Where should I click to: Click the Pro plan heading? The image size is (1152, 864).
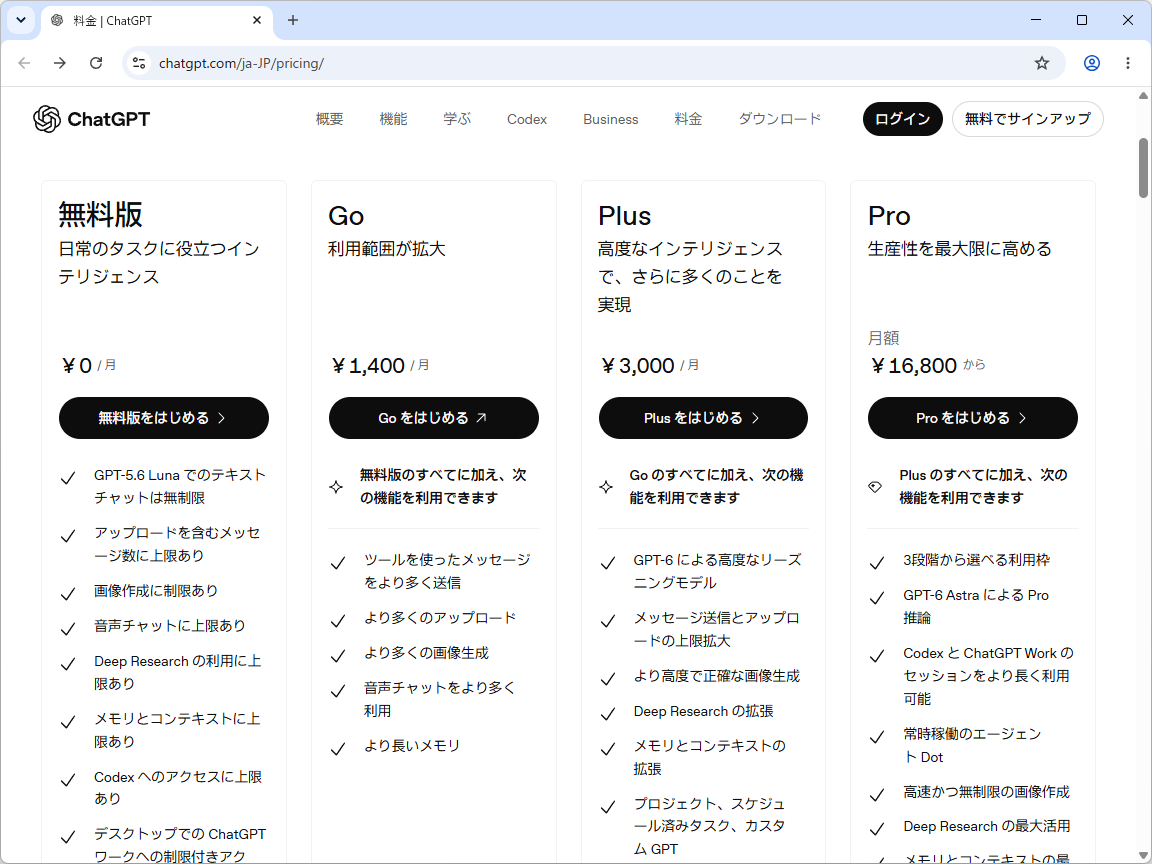click(889, 216)
